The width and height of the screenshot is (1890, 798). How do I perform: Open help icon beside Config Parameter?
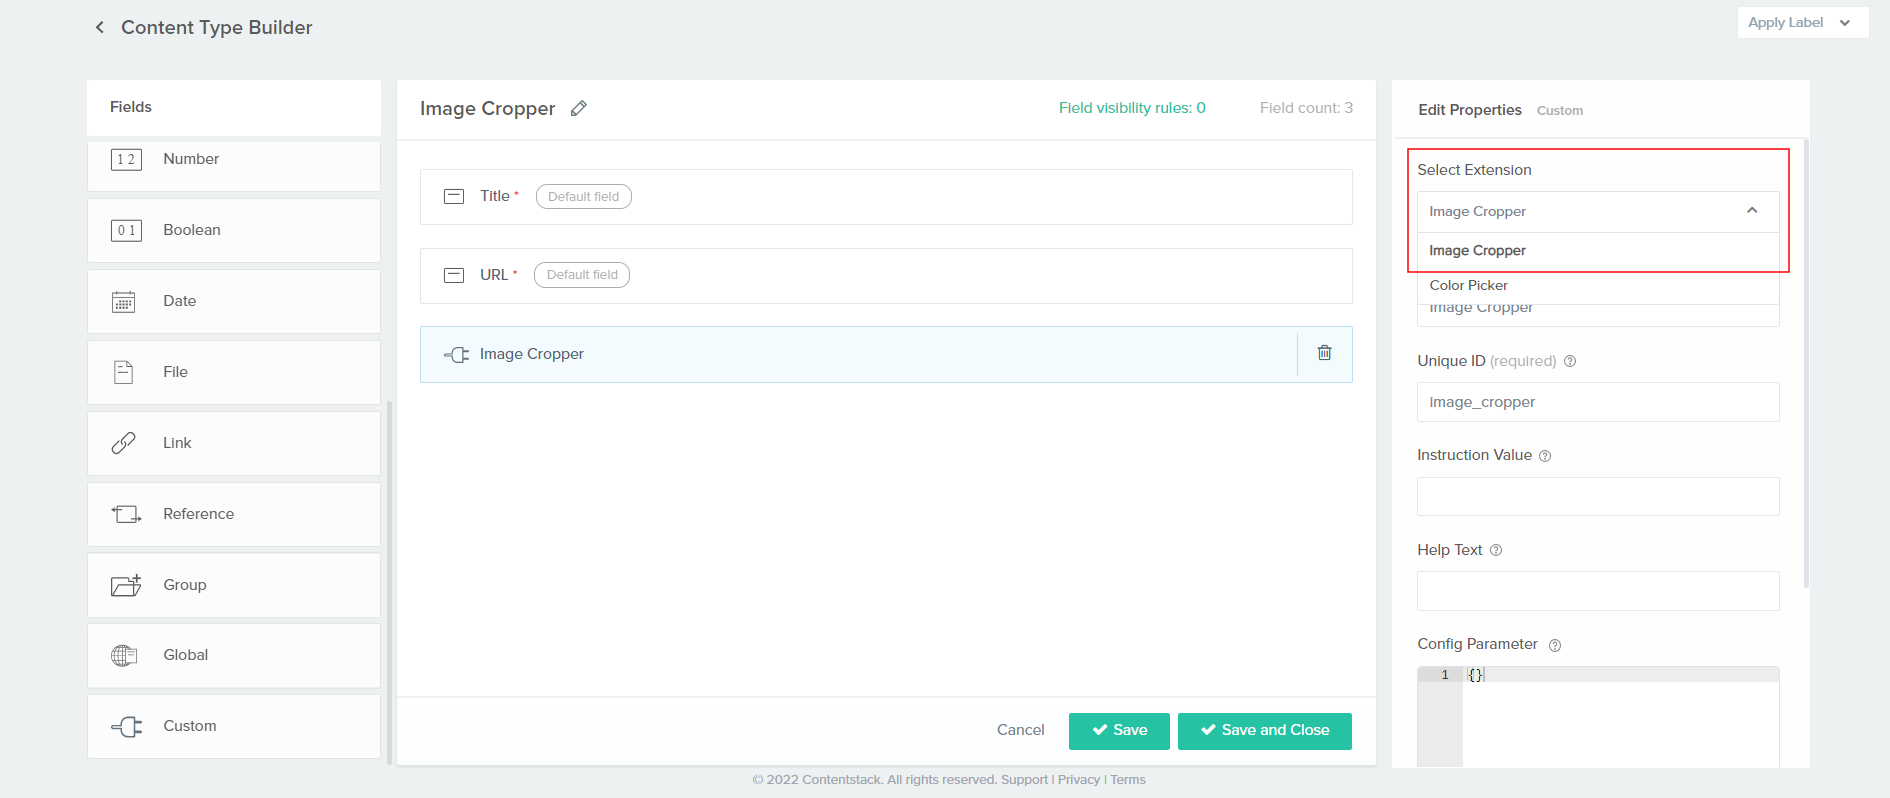point(1555,645)
